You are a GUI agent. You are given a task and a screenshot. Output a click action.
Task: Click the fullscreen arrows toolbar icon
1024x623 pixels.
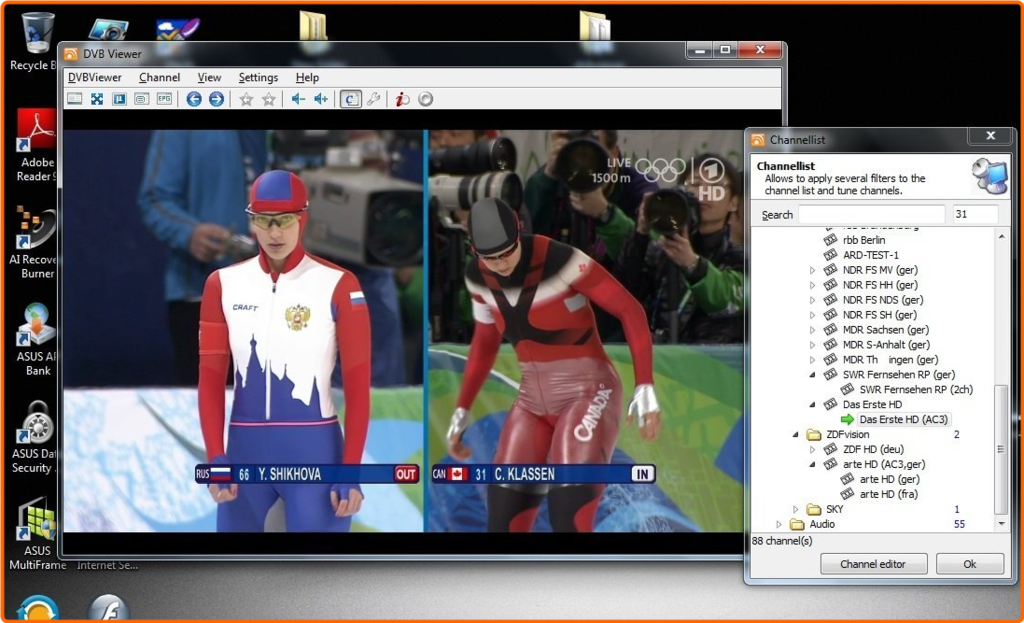(97, 99)
